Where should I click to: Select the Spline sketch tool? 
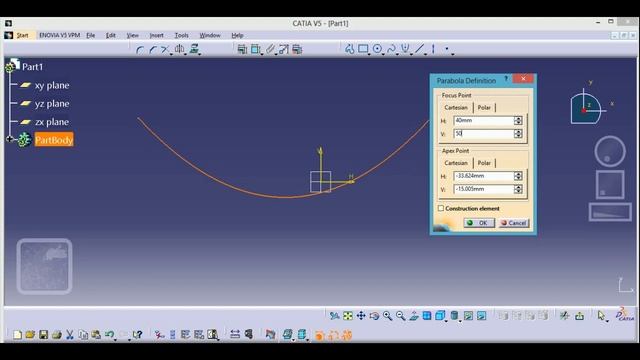click(391, 49)
